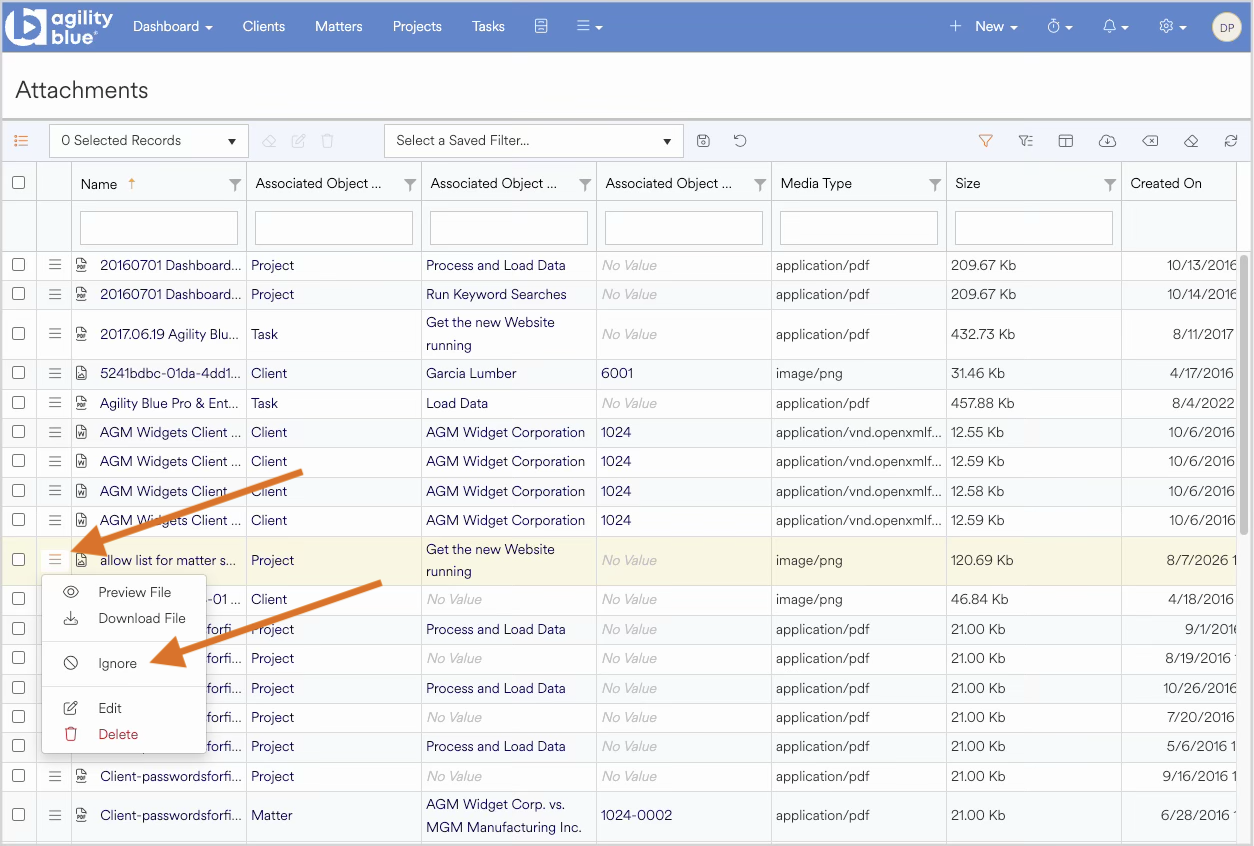Tick the select-all header checkbox
The image size is (1254, 846).
coord(19,183)
